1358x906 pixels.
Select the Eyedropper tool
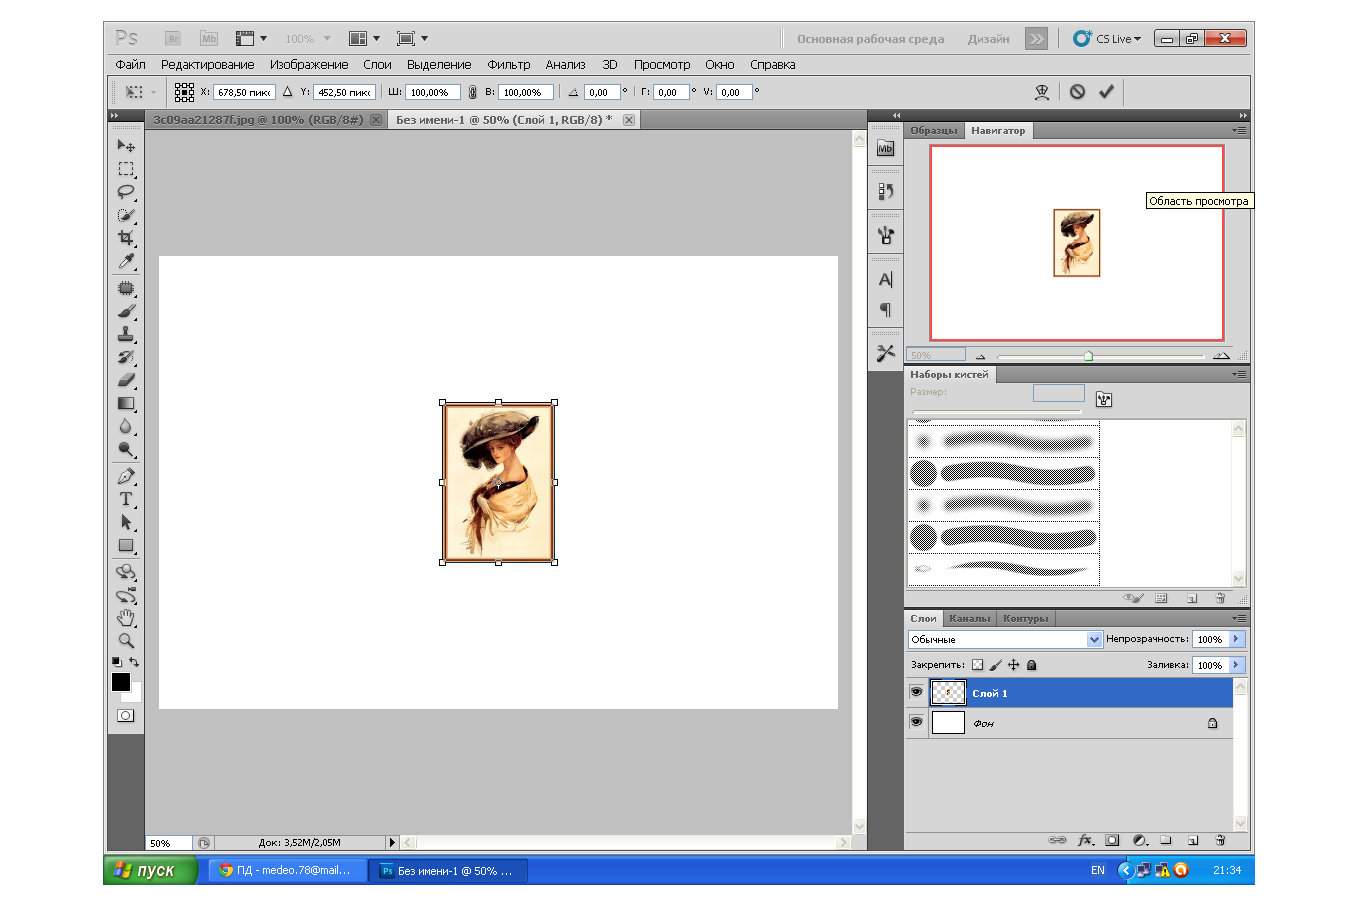click(126, 261)
